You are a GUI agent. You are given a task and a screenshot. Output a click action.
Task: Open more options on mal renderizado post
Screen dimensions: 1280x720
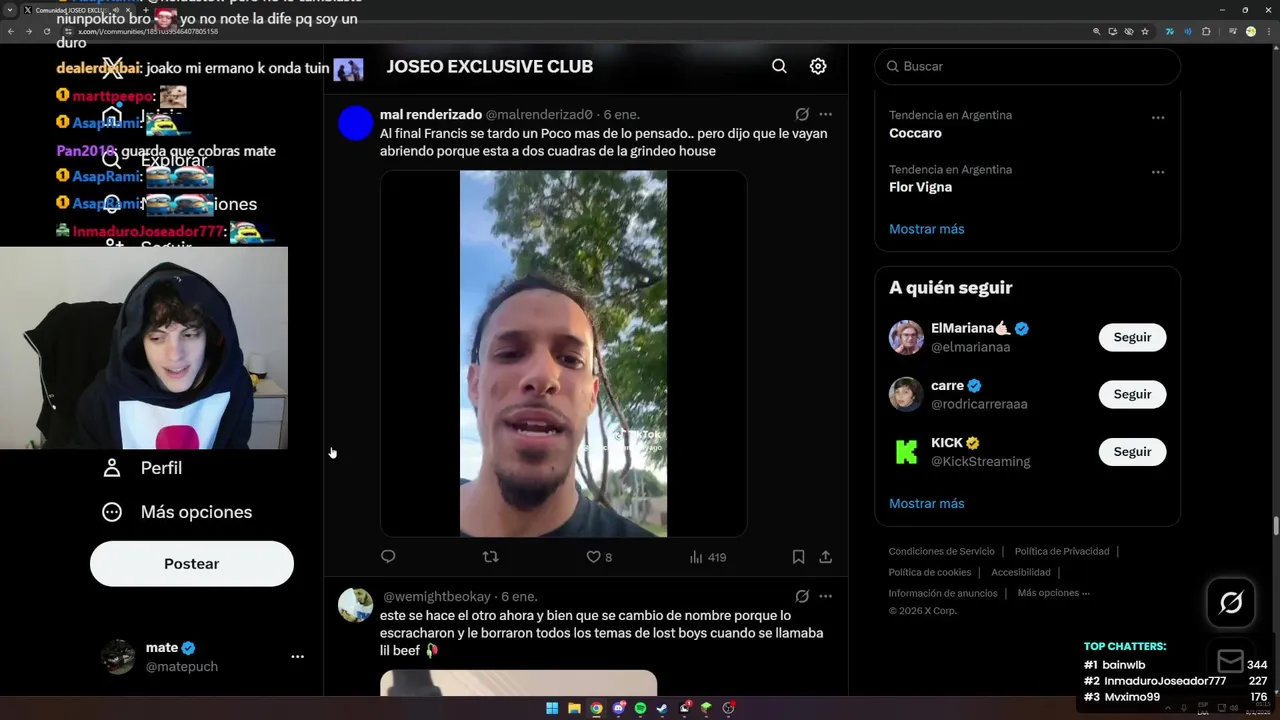[x=825, y=114]
